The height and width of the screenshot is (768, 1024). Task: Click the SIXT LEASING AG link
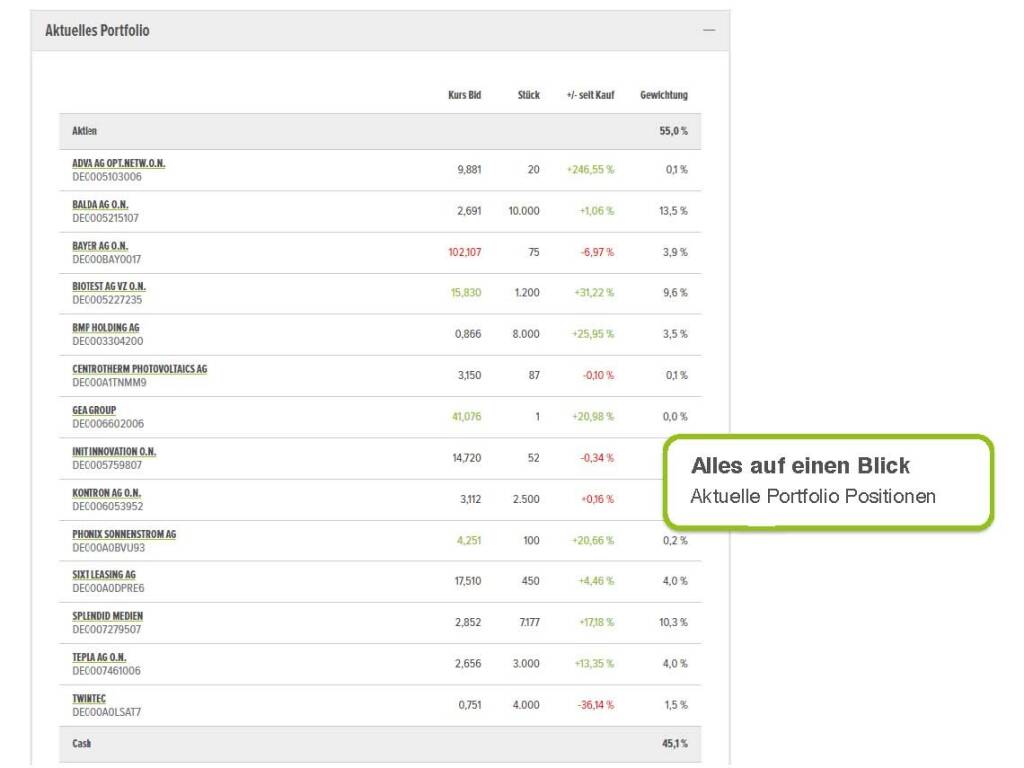[x=103, y=575]
